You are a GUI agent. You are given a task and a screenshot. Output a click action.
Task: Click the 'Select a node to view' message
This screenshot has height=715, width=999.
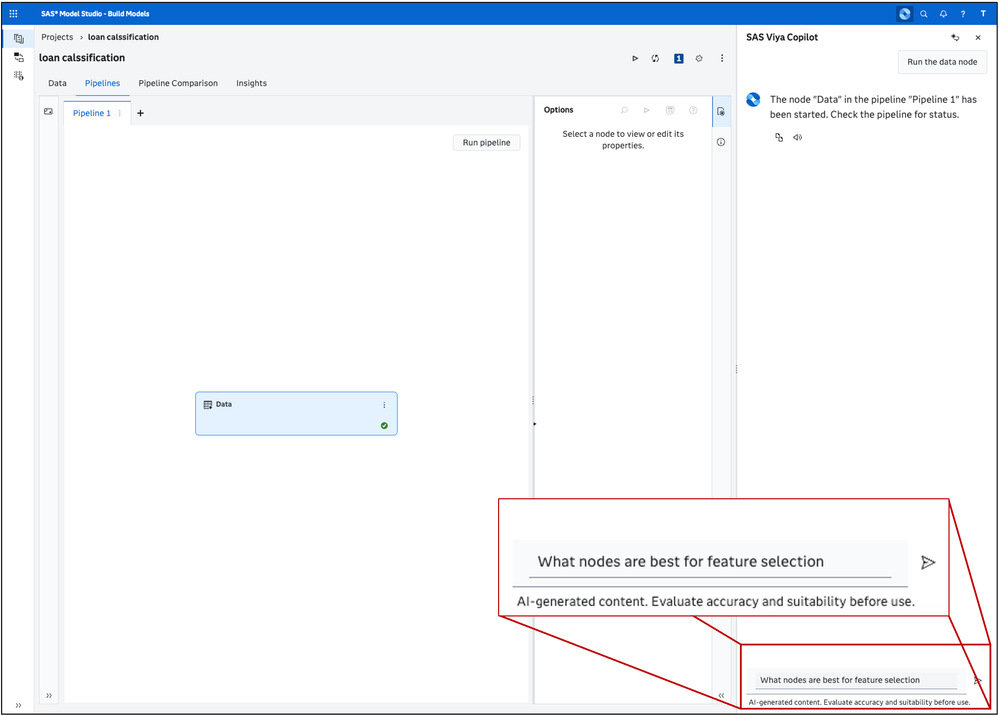coord(622,140)
